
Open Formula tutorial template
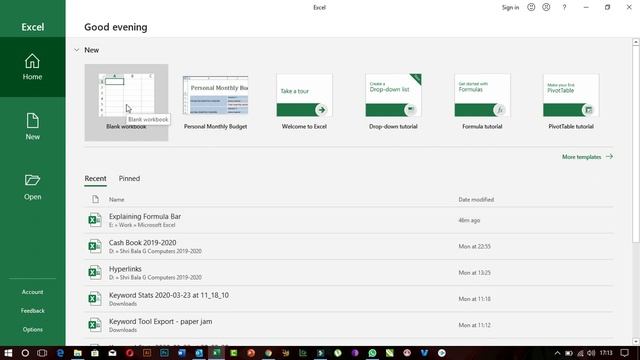coord(482,102)
